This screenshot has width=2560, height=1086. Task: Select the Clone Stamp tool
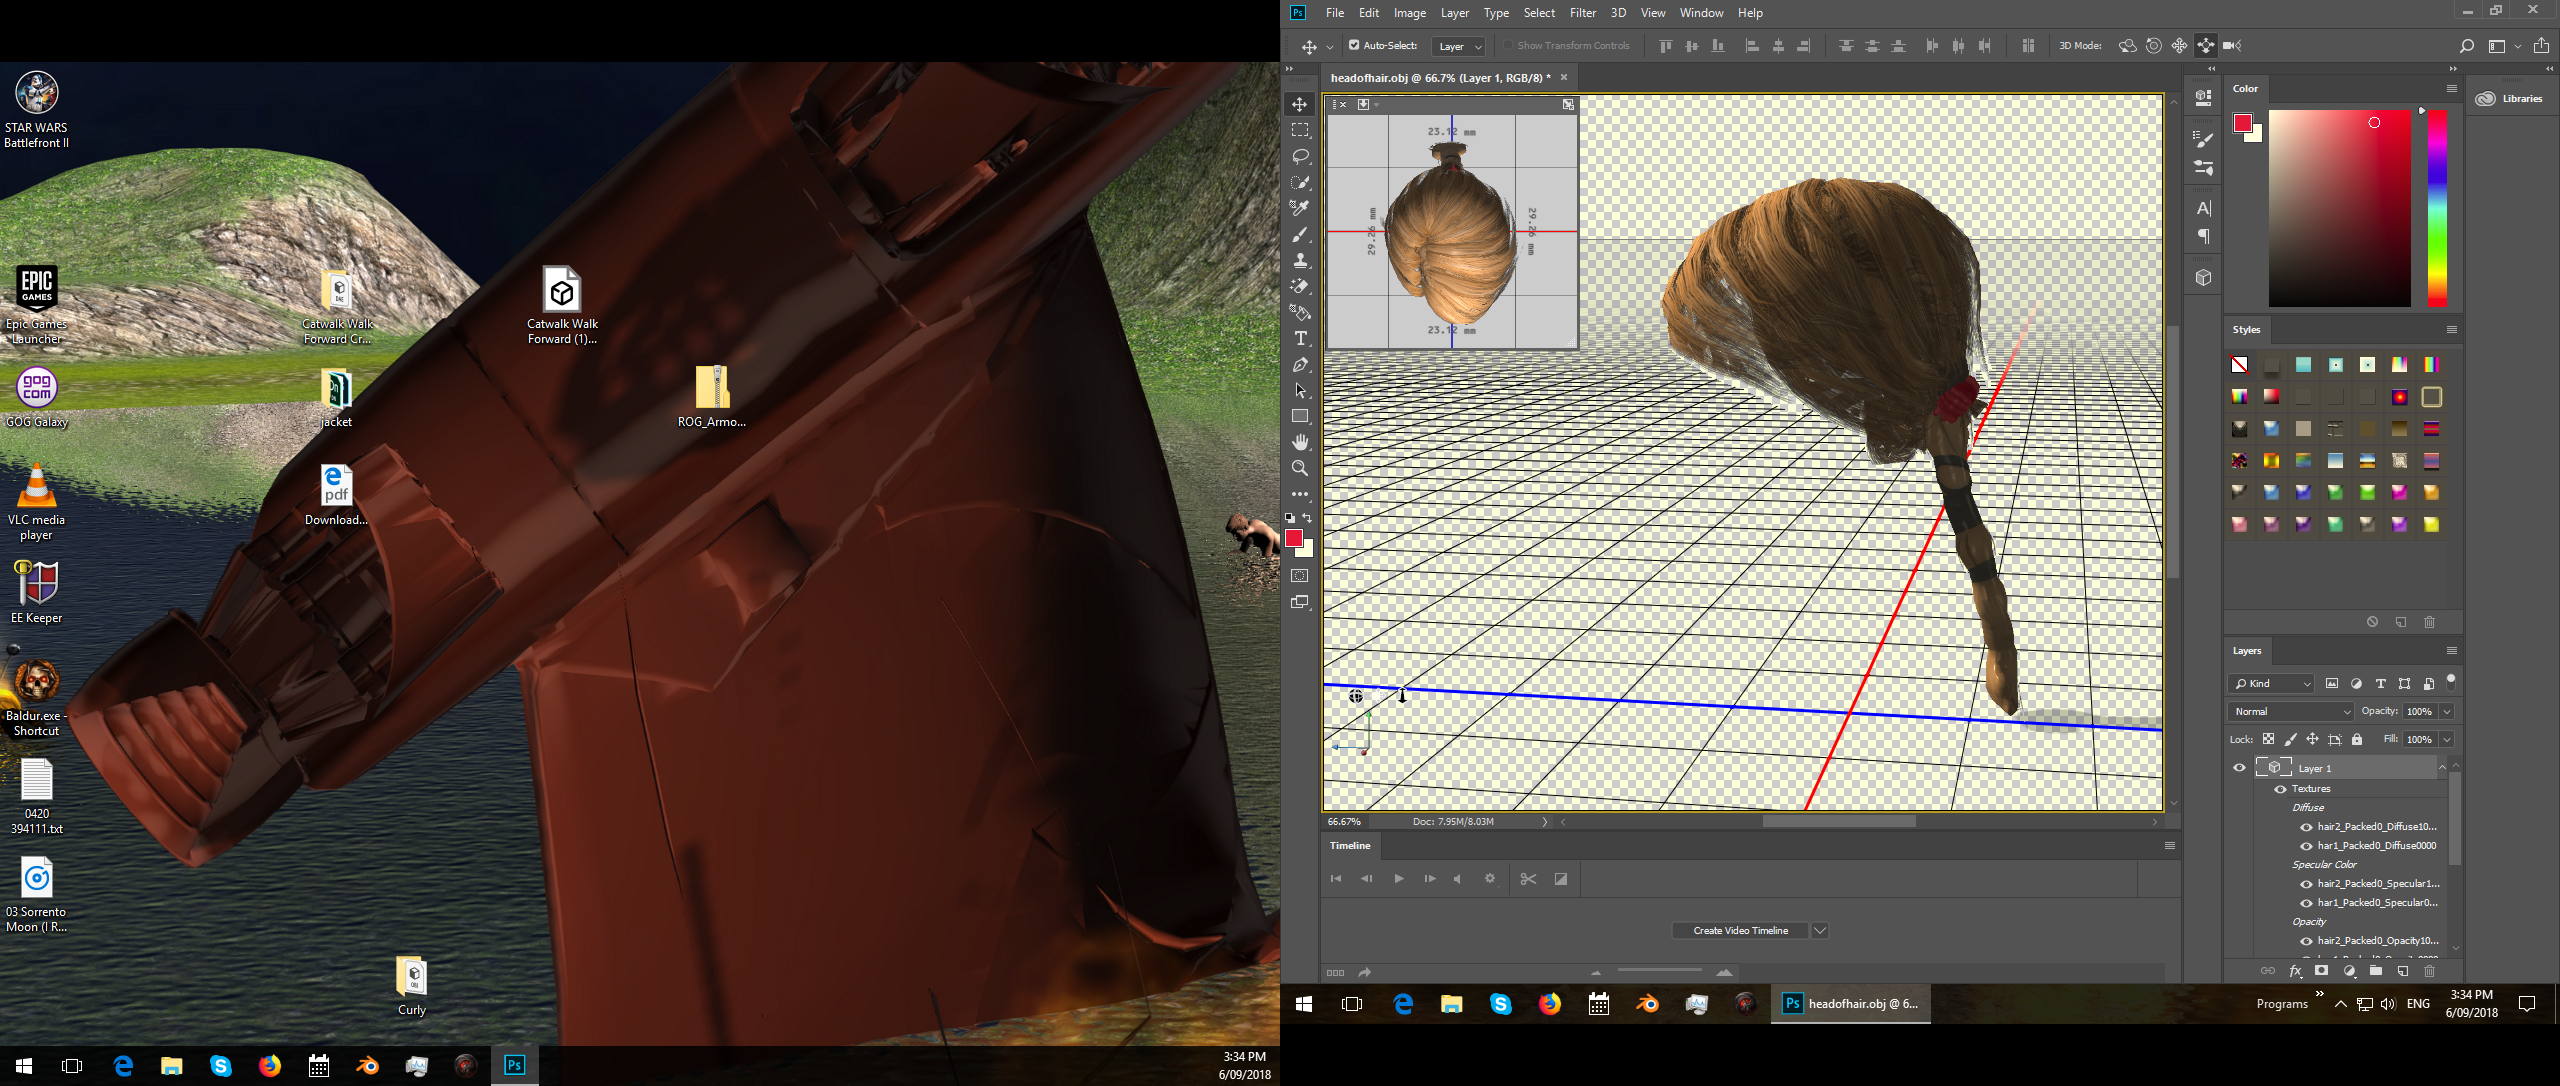[x=1300, y=261]
